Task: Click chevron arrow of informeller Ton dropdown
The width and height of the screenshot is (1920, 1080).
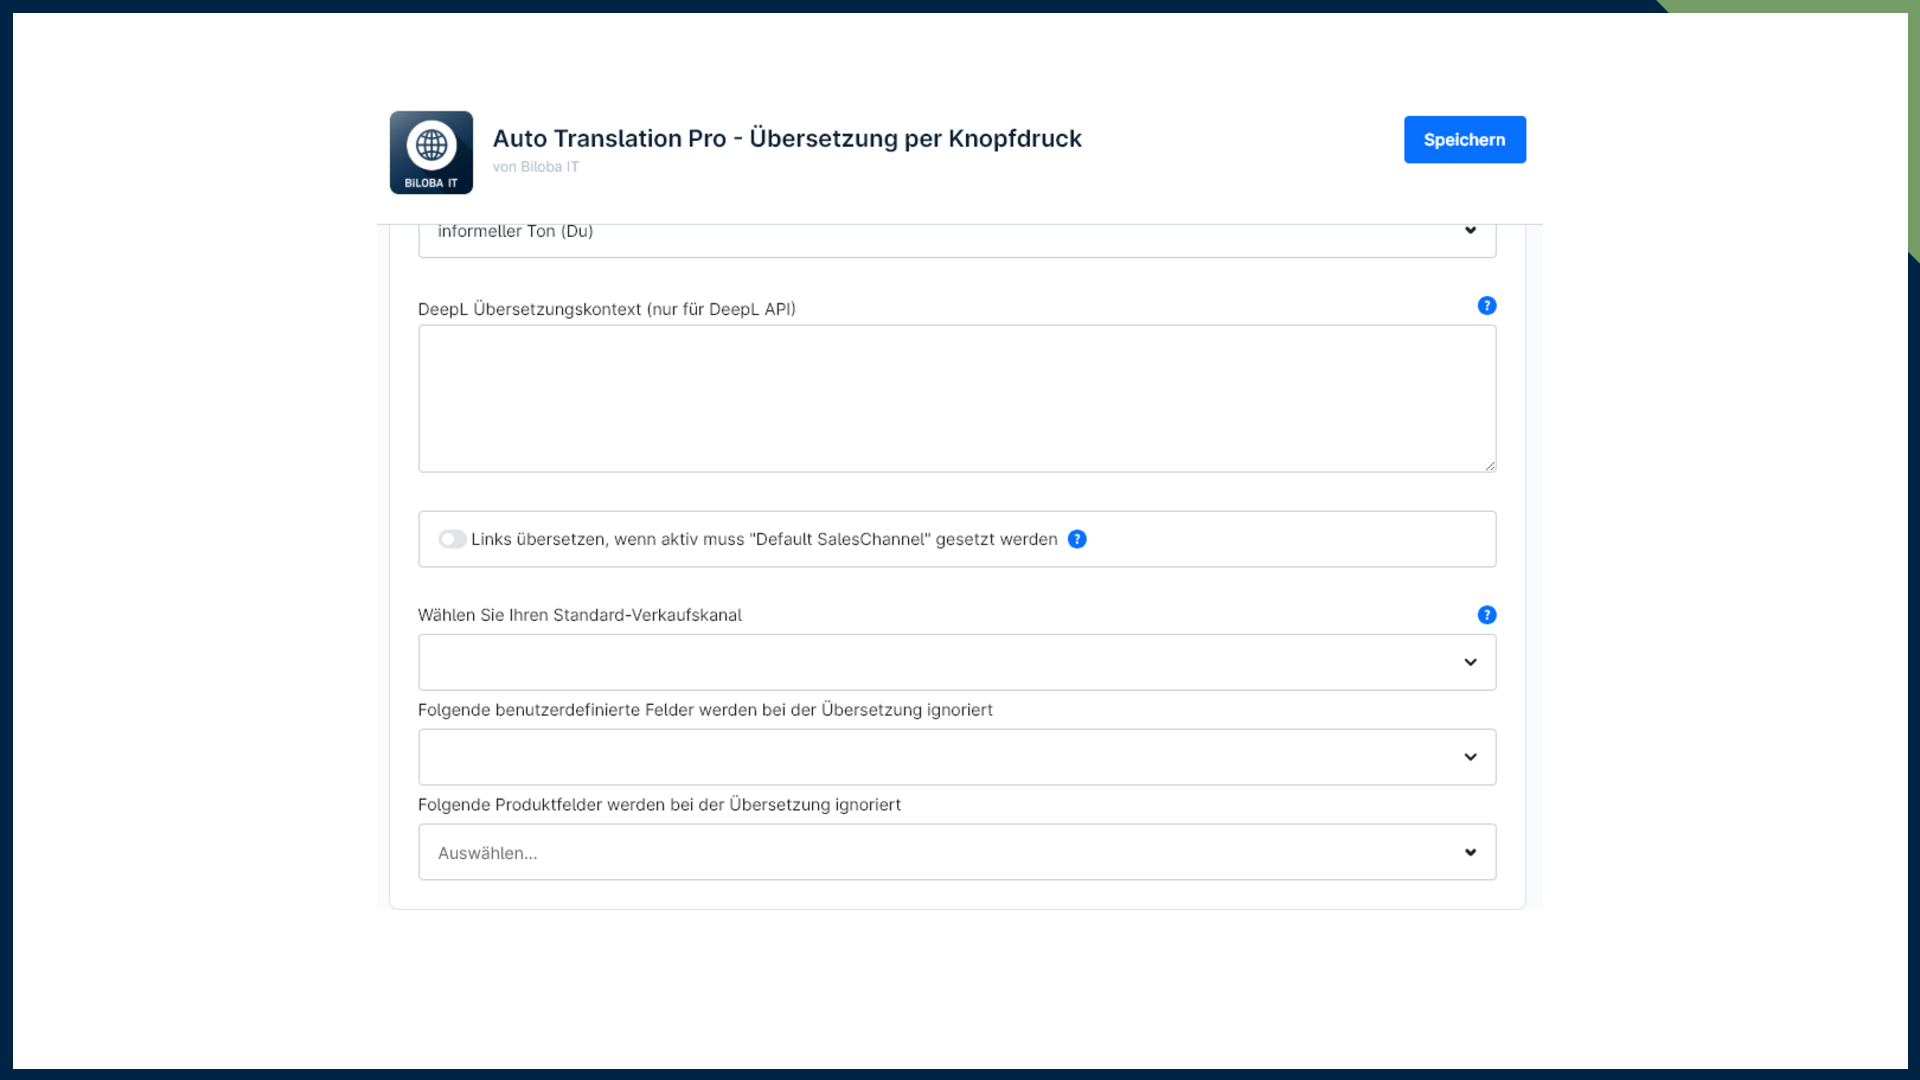Action: [1470, 231]
